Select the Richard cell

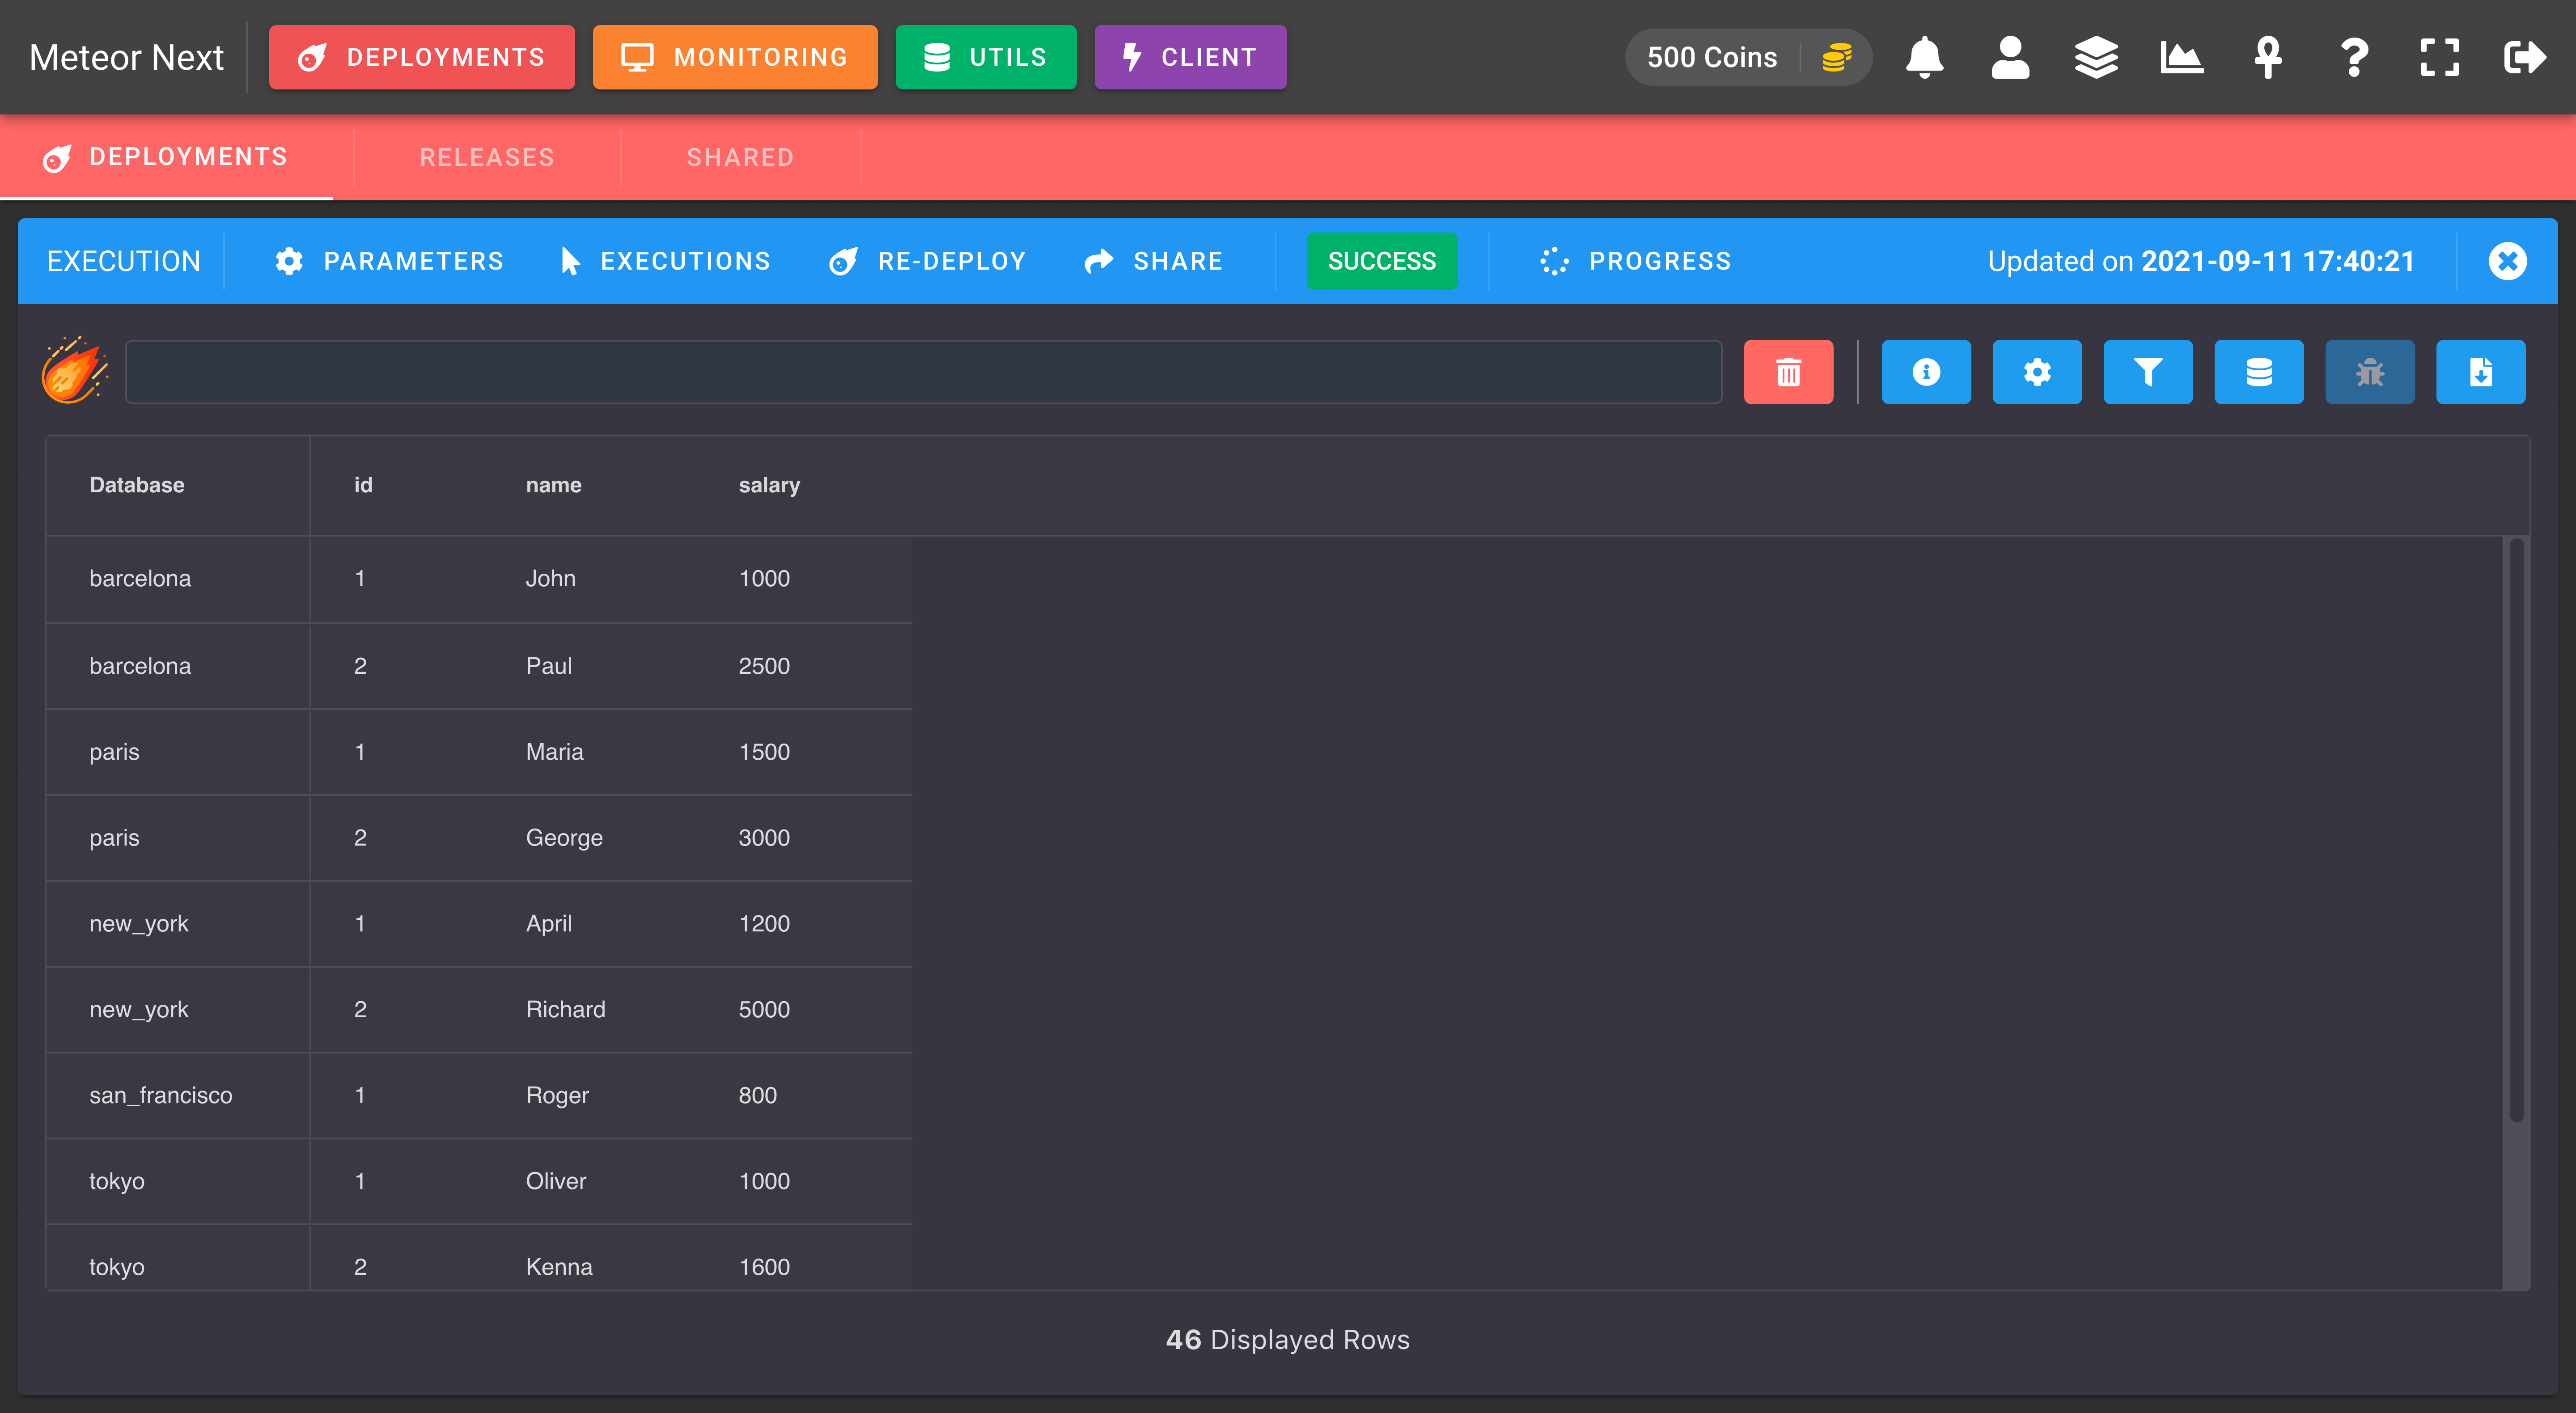coord(566,1010)
